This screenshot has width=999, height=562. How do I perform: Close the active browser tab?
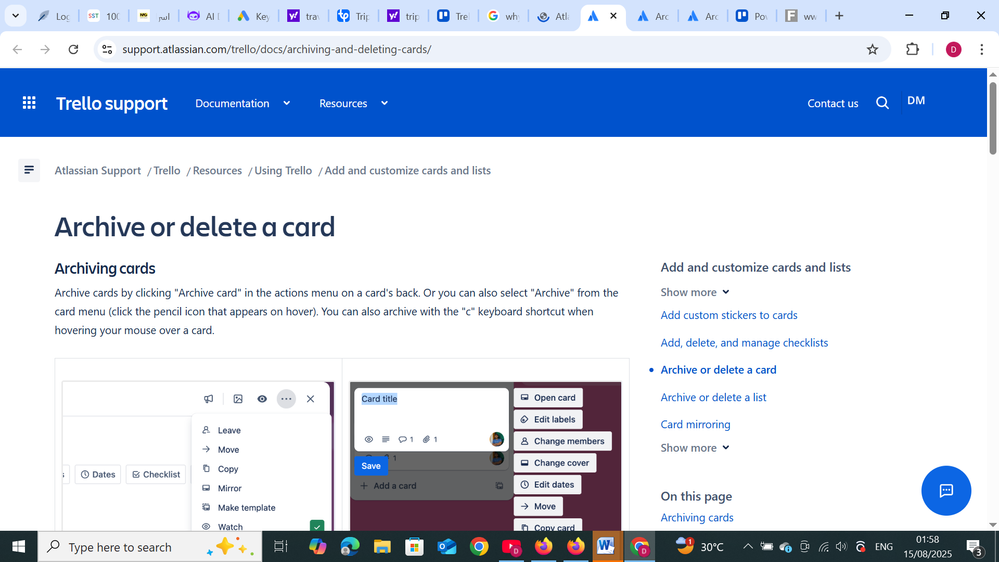pos(614,16)
